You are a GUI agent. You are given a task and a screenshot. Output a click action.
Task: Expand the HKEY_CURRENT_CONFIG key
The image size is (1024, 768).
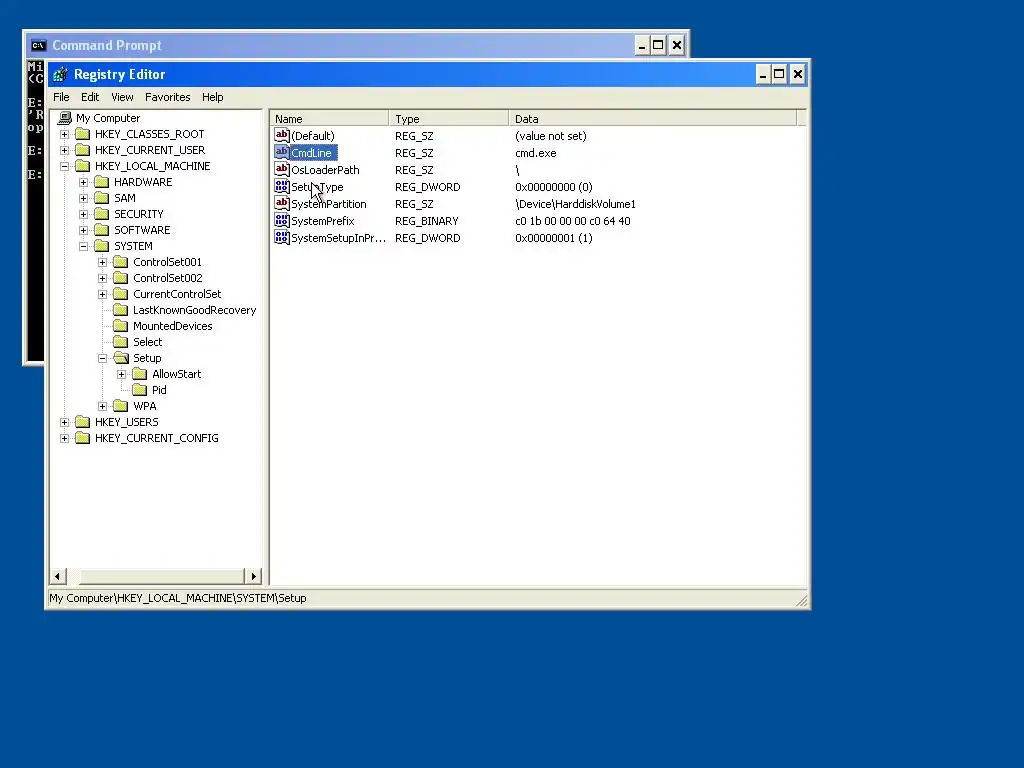[x=64, y=438]
